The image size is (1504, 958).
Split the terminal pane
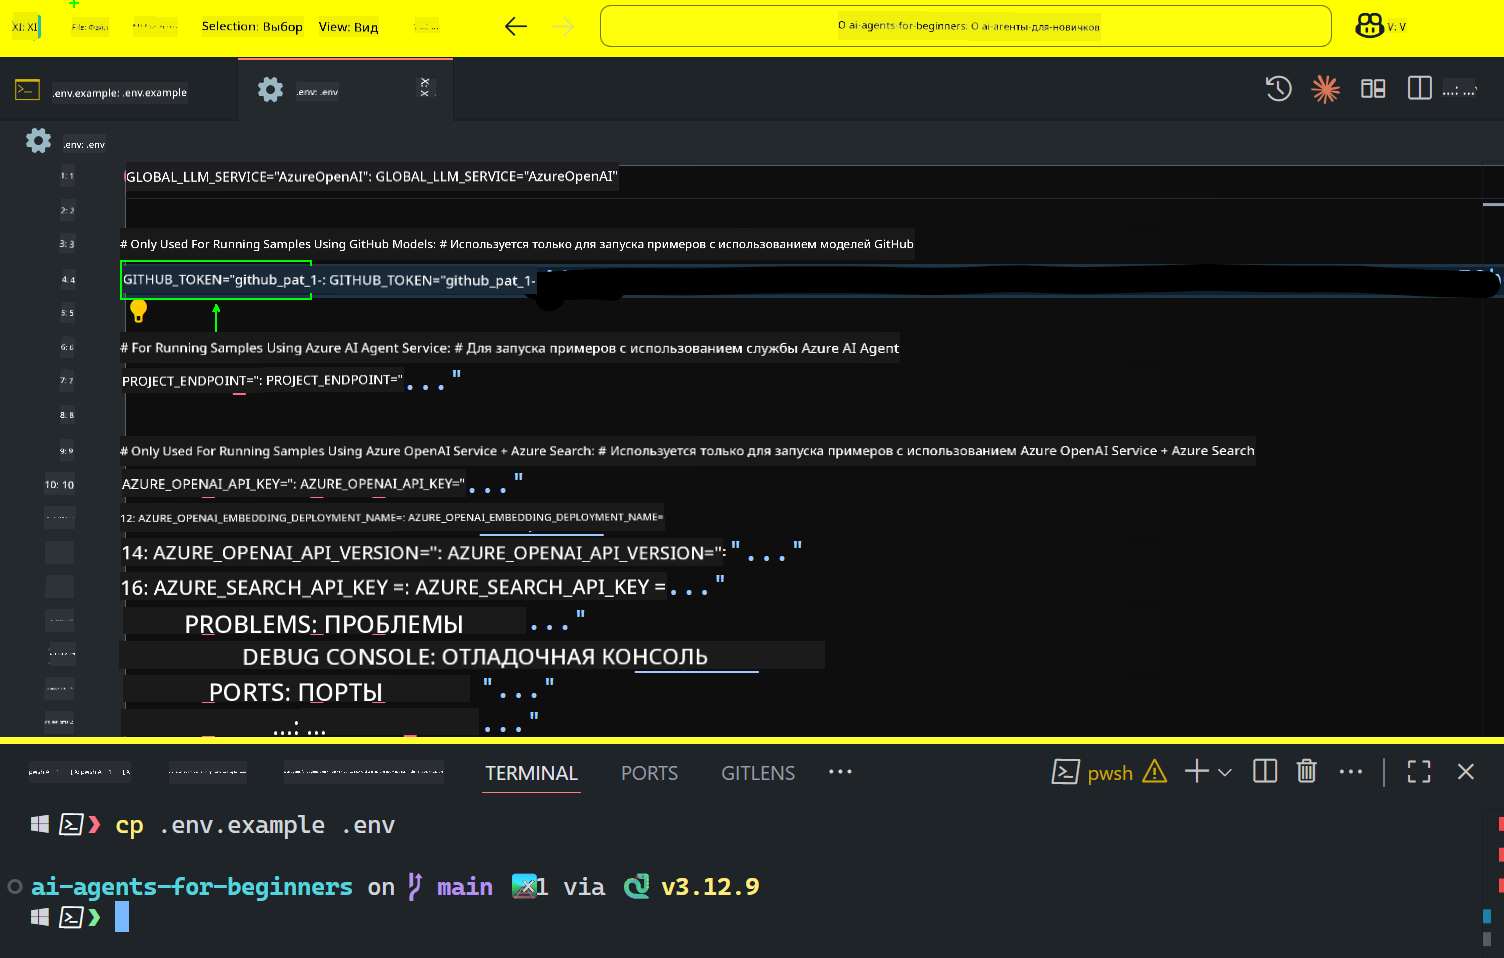click(1265, 771)
